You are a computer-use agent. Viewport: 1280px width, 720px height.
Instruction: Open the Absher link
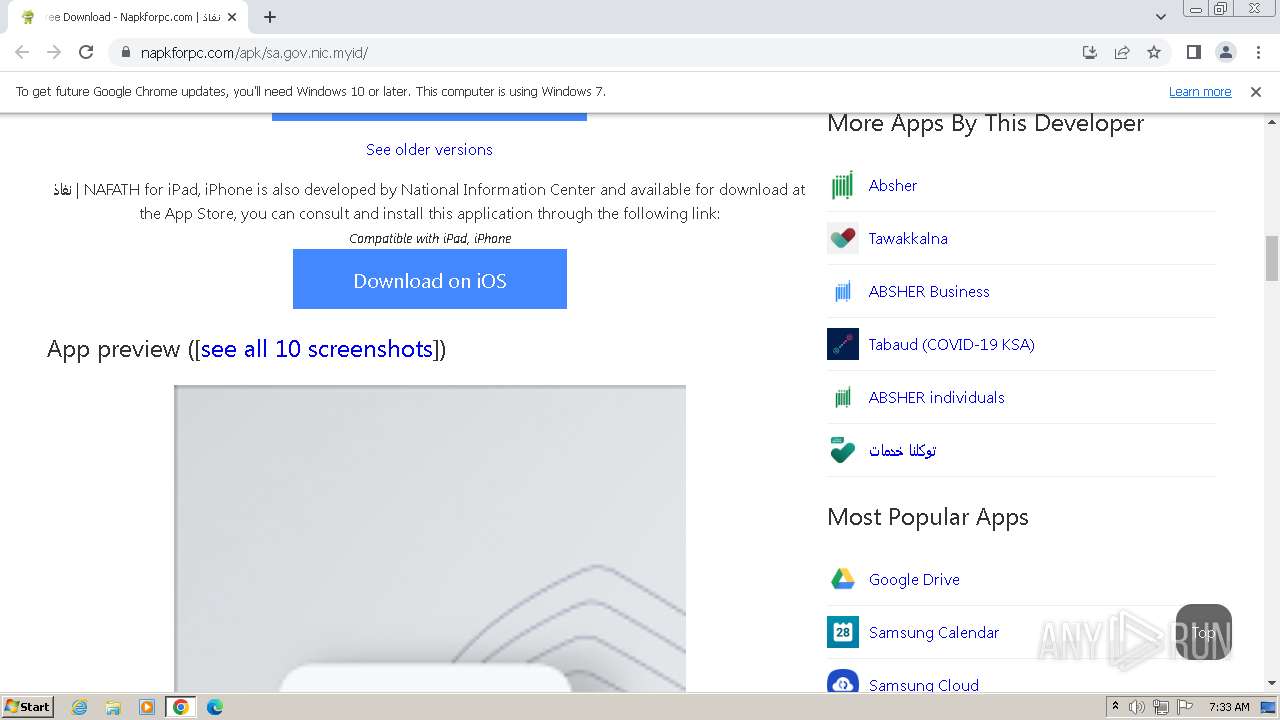(893, 185)
